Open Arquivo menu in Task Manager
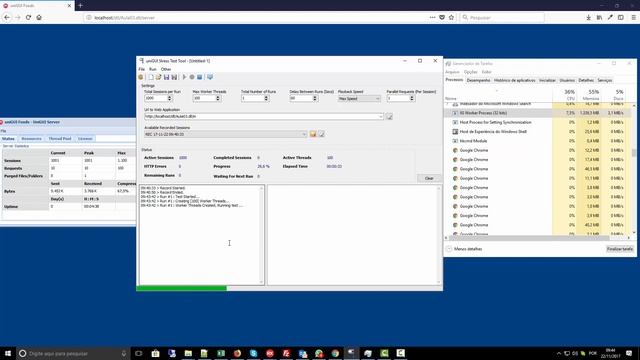The image size is (640, 360). 452,72
